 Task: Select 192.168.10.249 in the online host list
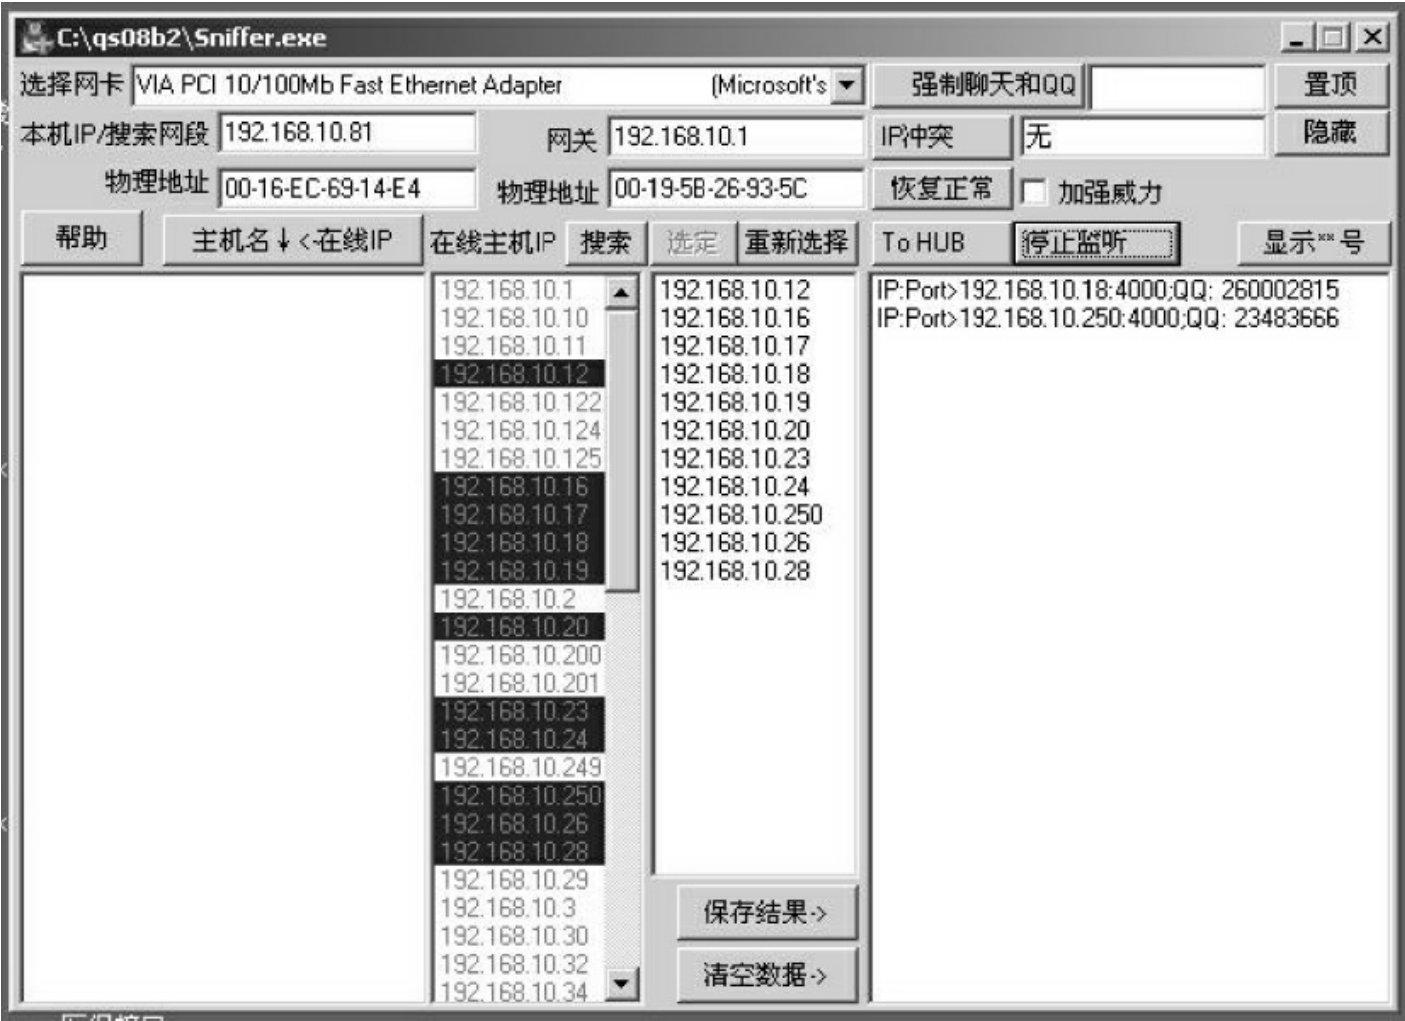click(520, 767)
